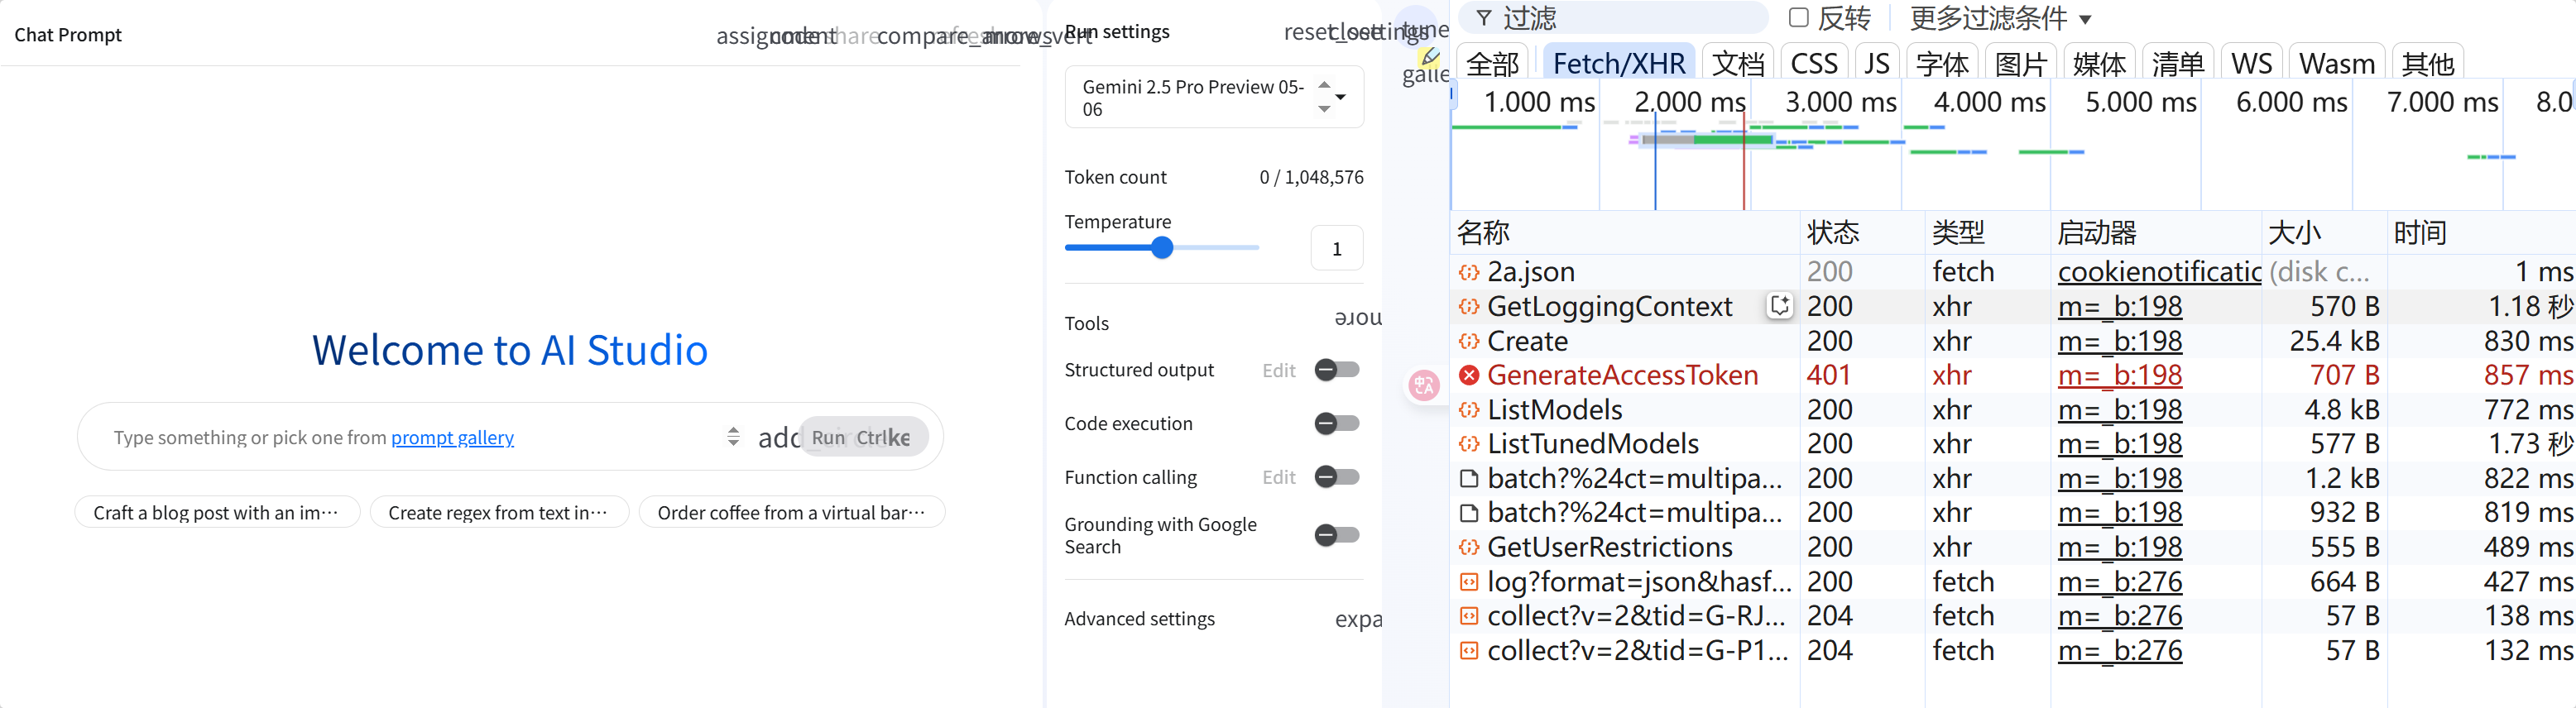
Task: Switch to the 图片 filter tab
Action: (x=2020, y=63)
